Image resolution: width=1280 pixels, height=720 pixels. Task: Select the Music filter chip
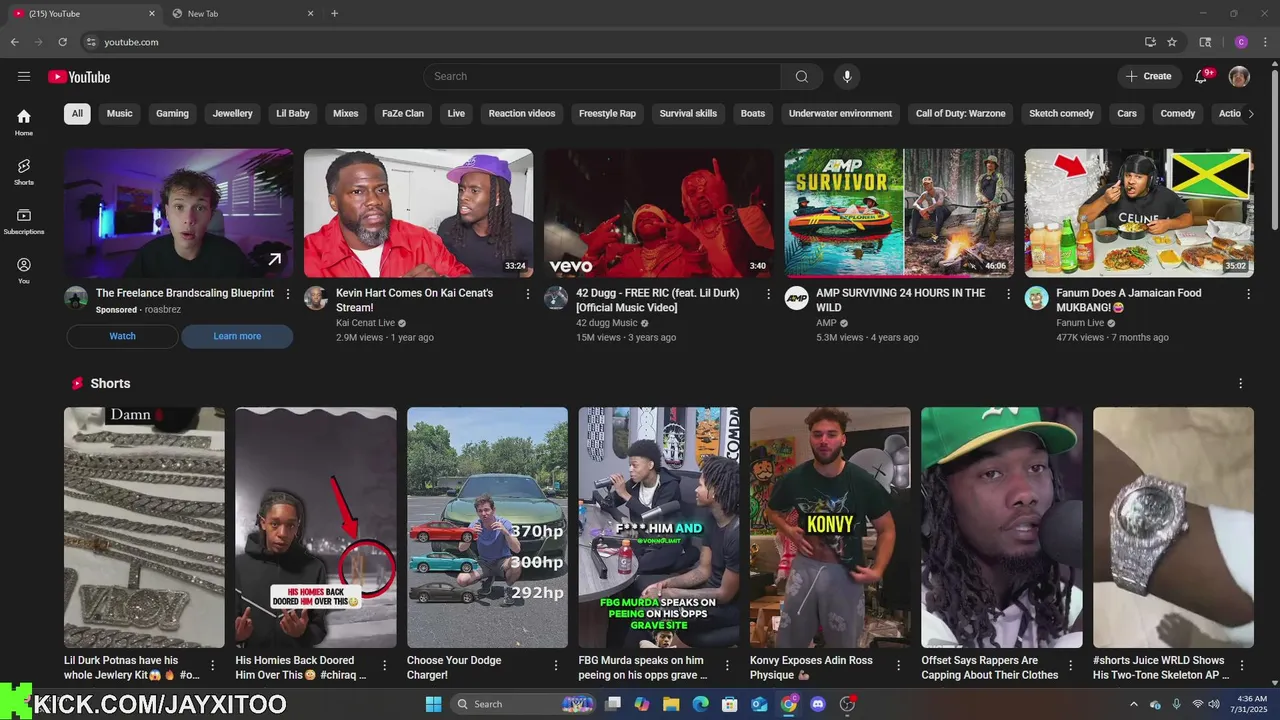[120, 113]
